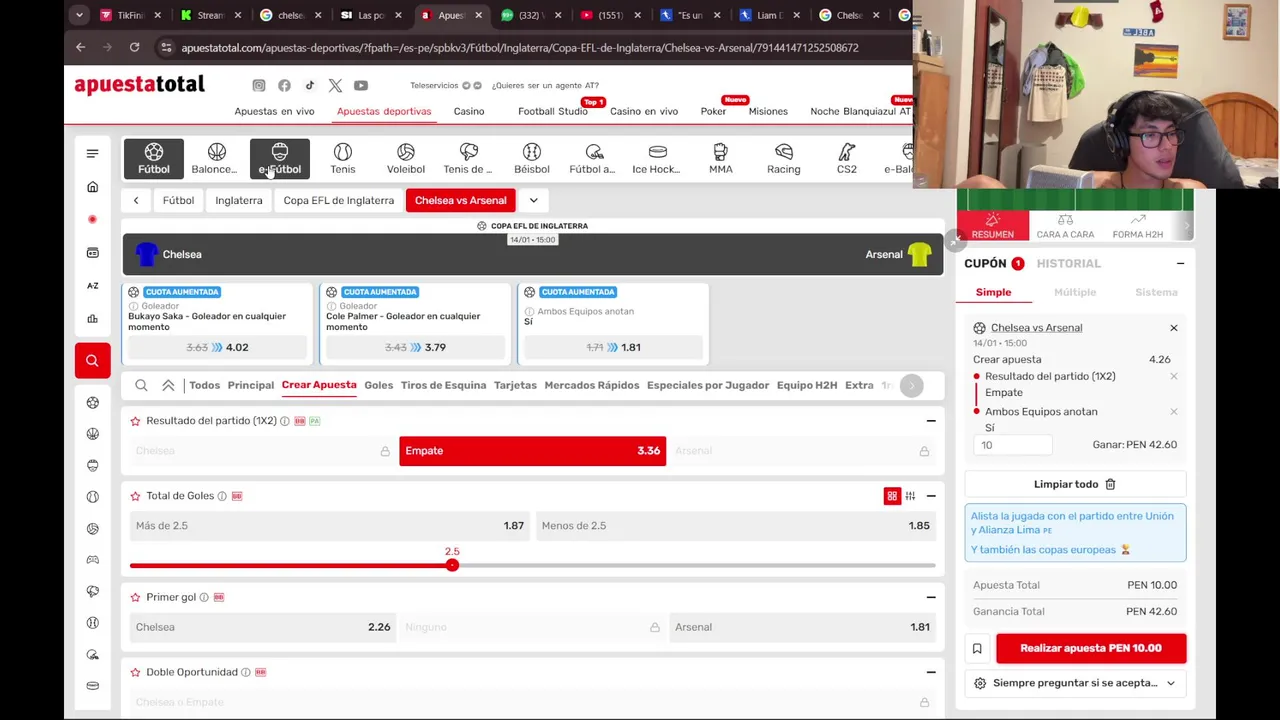
Task: Open the ¿Quieres ser un agente AT? link
Action: [545, 86]
